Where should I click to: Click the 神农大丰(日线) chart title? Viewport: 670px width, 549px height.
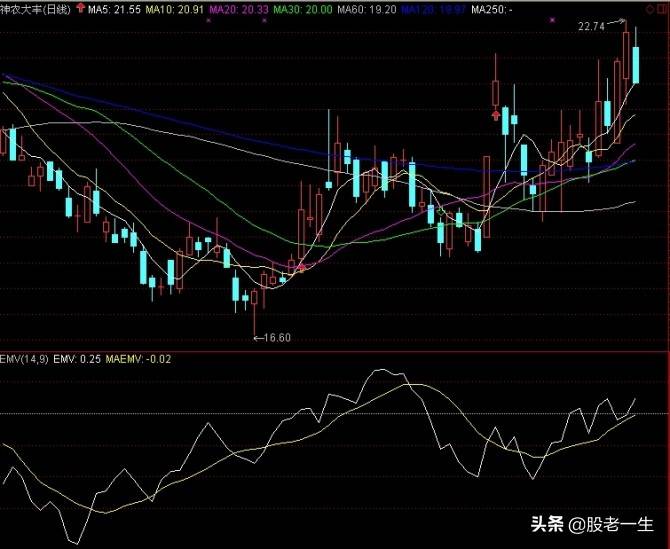click(35, 9)
